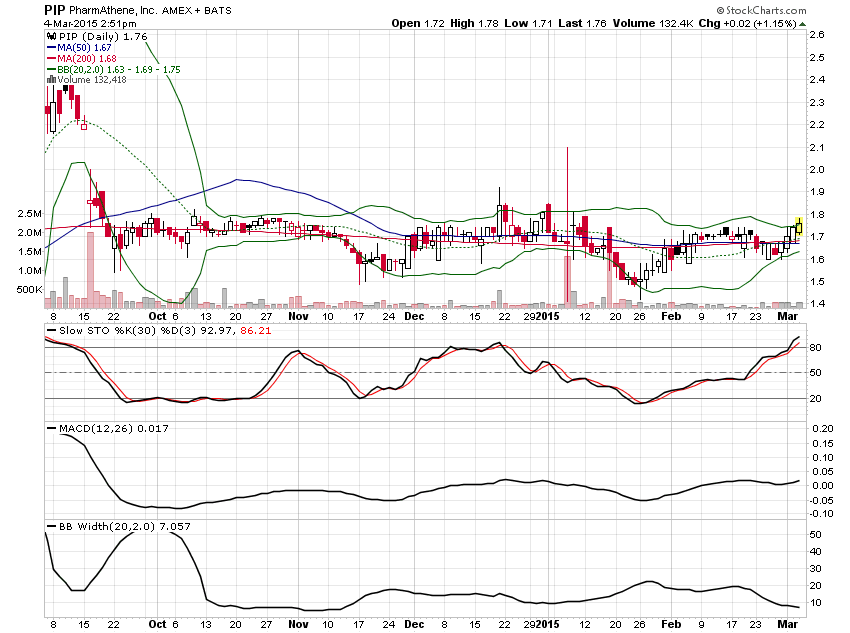This screenshot has width=850, height=633.
Task: Click the High 1.78 quote value
Action: point(474,23)
